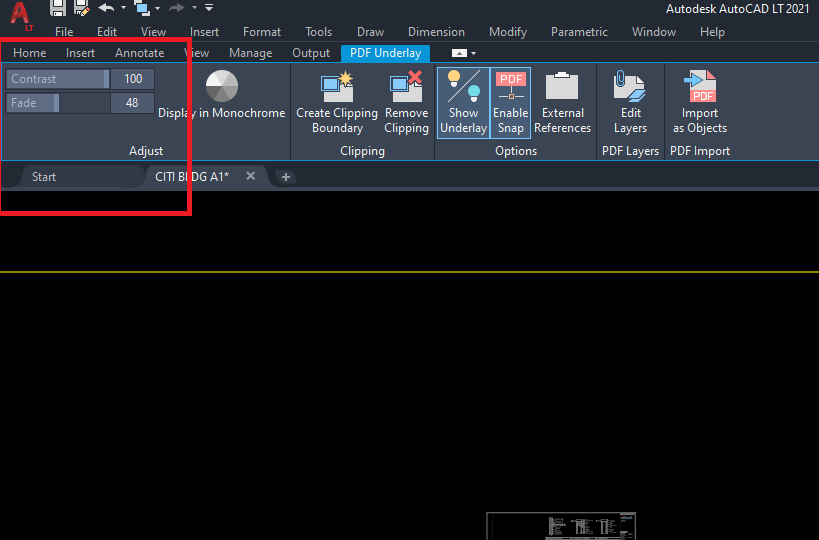Viewport: 819px width, 540px height.
Task: Click the Save icon in quick access toolbar
Action: (x=58, y=7)
